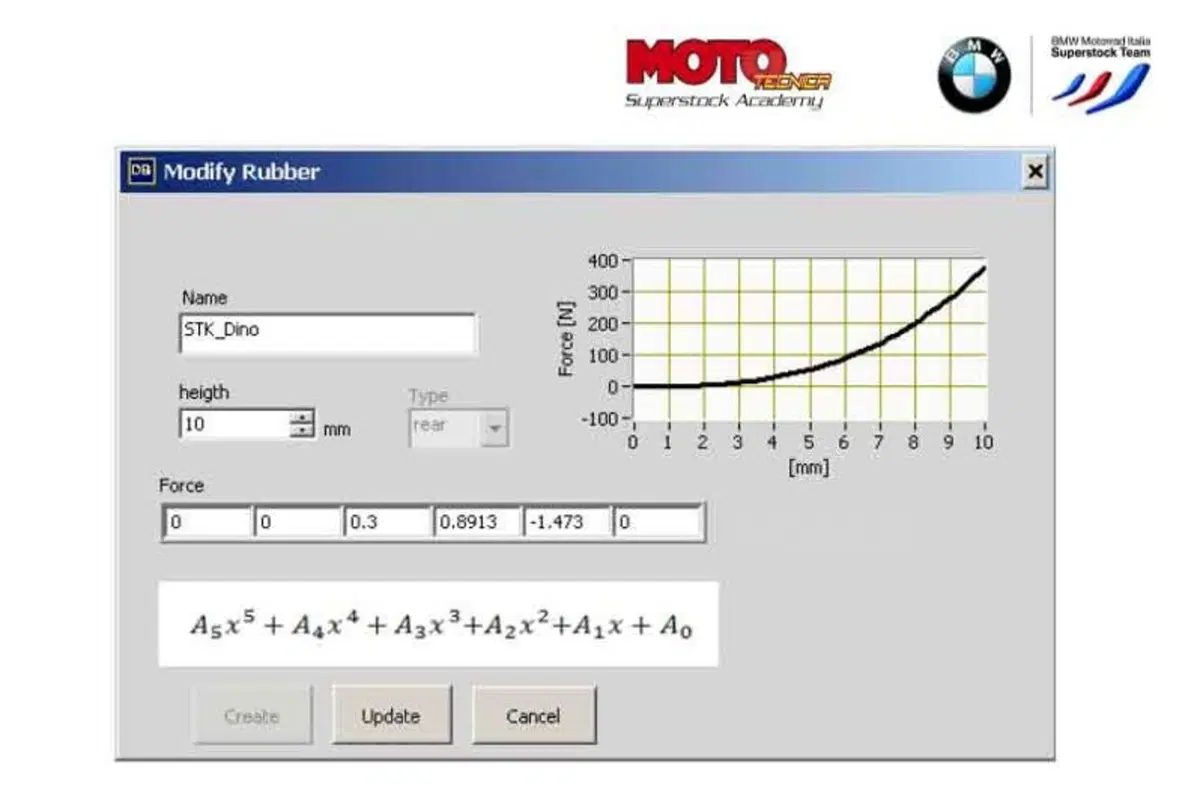Click the heigth value field showing 10

pos(235,424)
